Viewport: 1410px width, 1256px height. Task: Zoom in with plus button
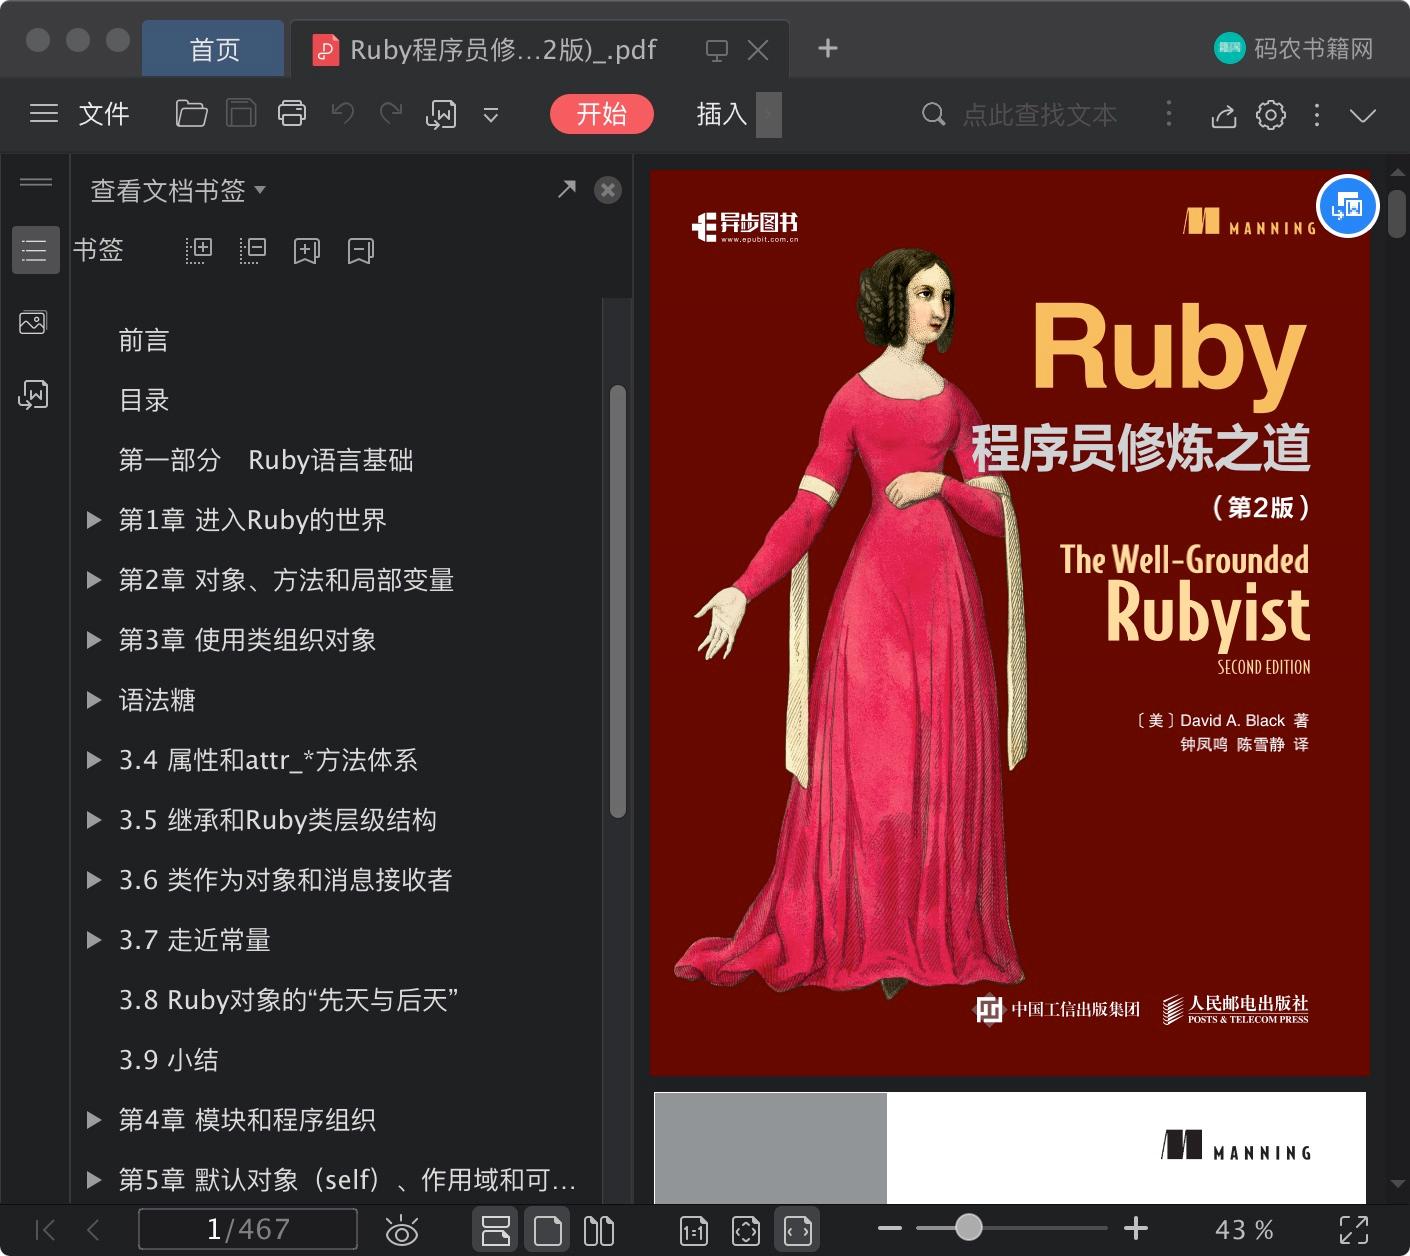(1136, 1228)
